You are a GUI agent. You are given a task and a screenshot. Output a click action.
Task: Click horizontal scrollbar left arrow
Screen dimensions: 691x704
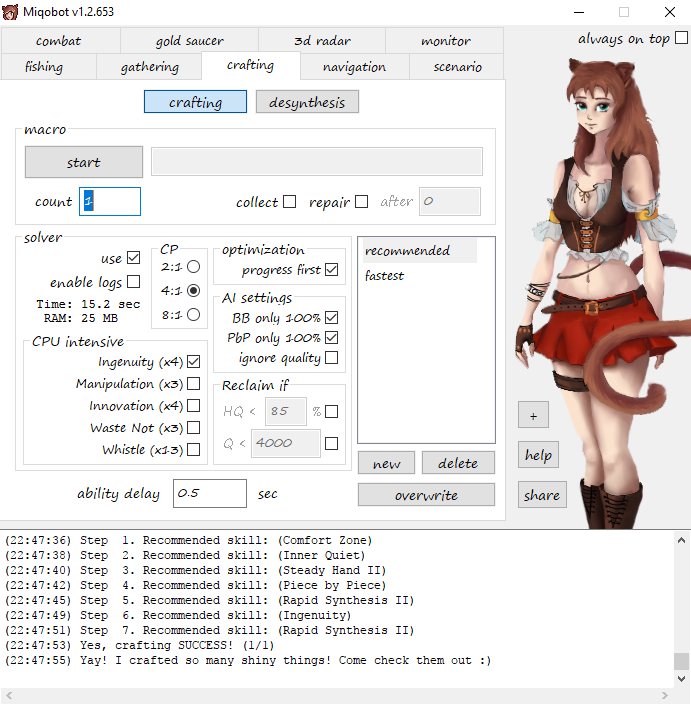9,695
